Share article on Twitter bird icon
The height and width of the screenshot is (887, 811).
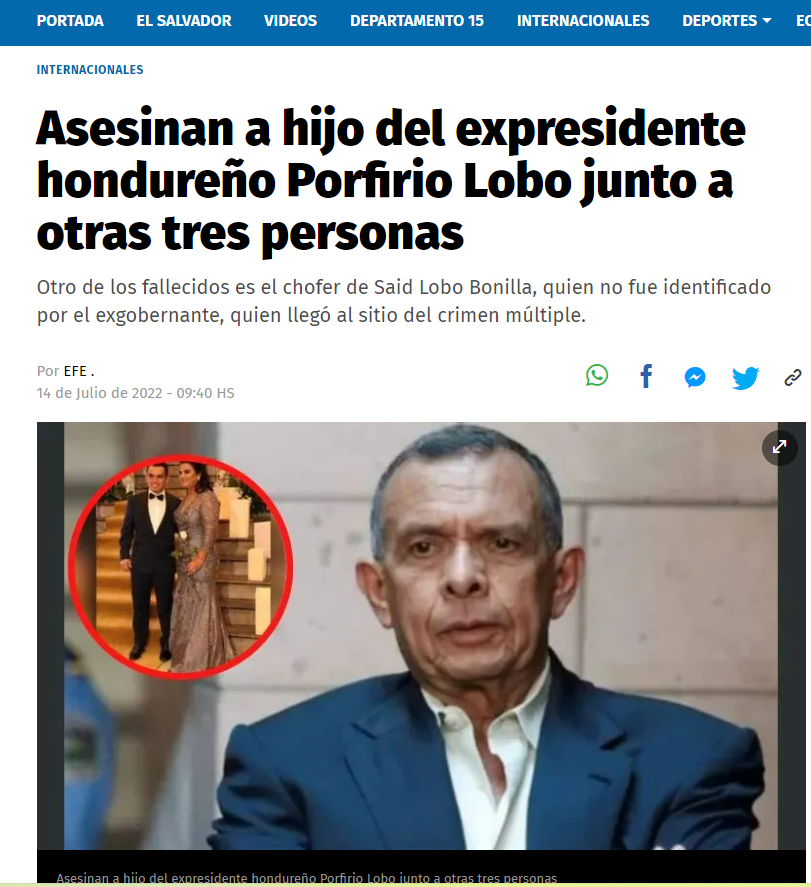[745, 378]
